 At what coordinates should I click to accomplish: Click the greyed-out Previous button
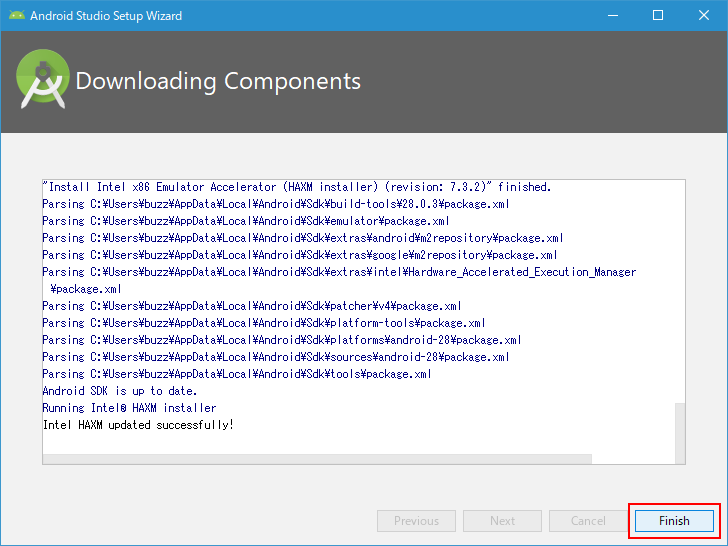coord(416,520)
